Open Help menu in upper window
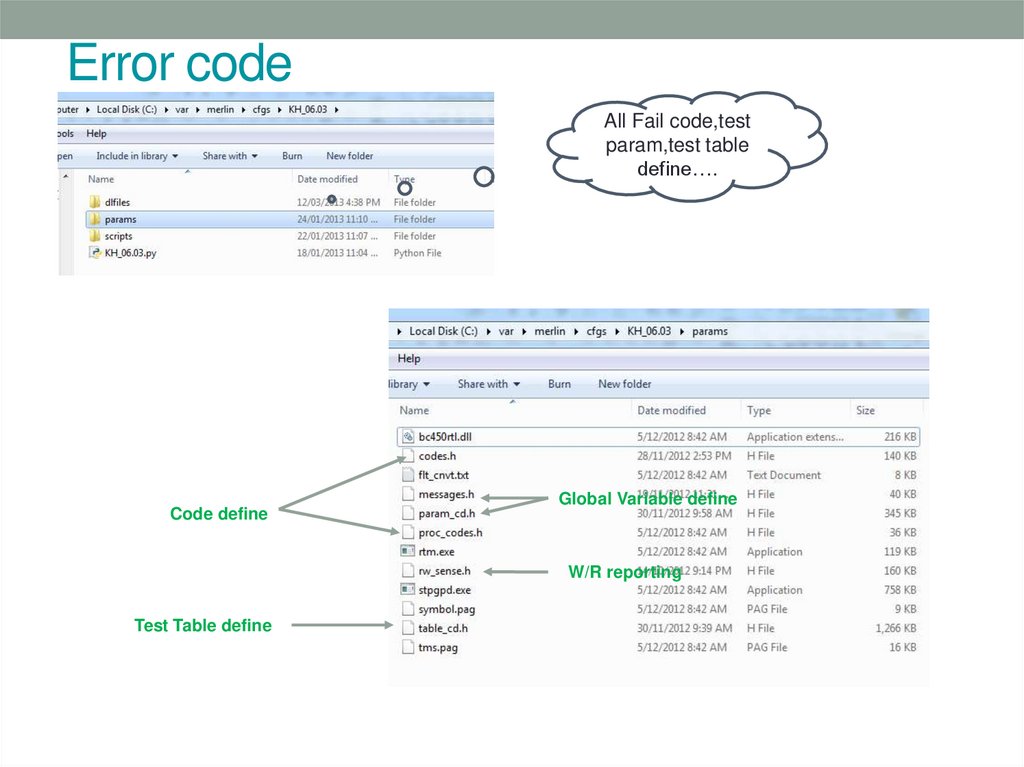This screenshot has height=767, width=1024. (96, 133)
